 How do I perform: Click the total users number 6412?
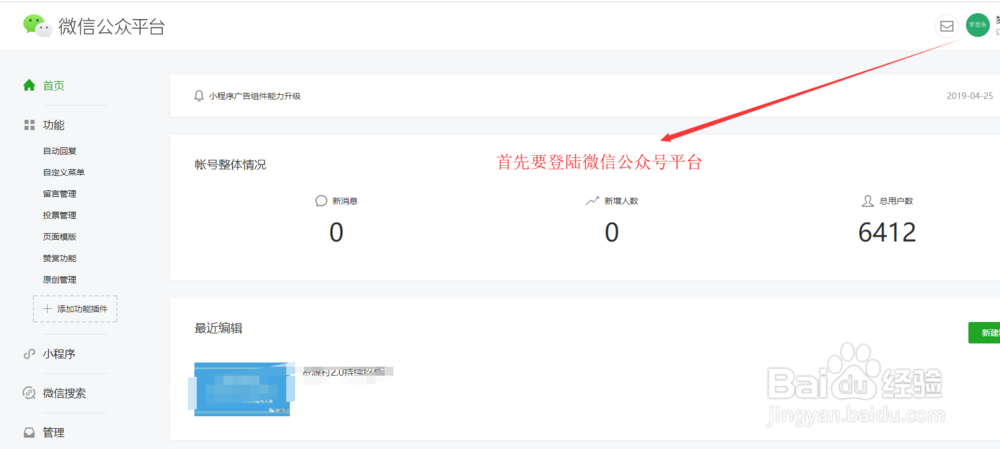pyautogui.click(x=887, y=233)
